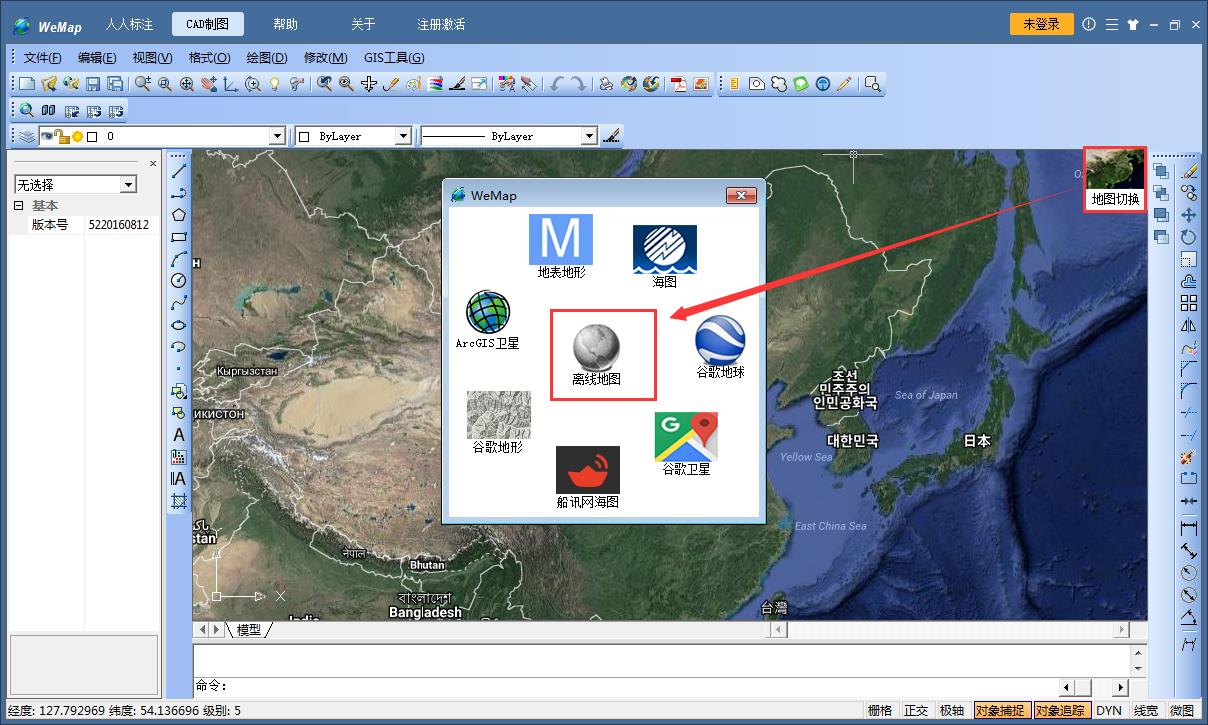
Task: Toggle 正交 ortho mode in status bar
Action: pyautogui.click(x=916, y=711)
